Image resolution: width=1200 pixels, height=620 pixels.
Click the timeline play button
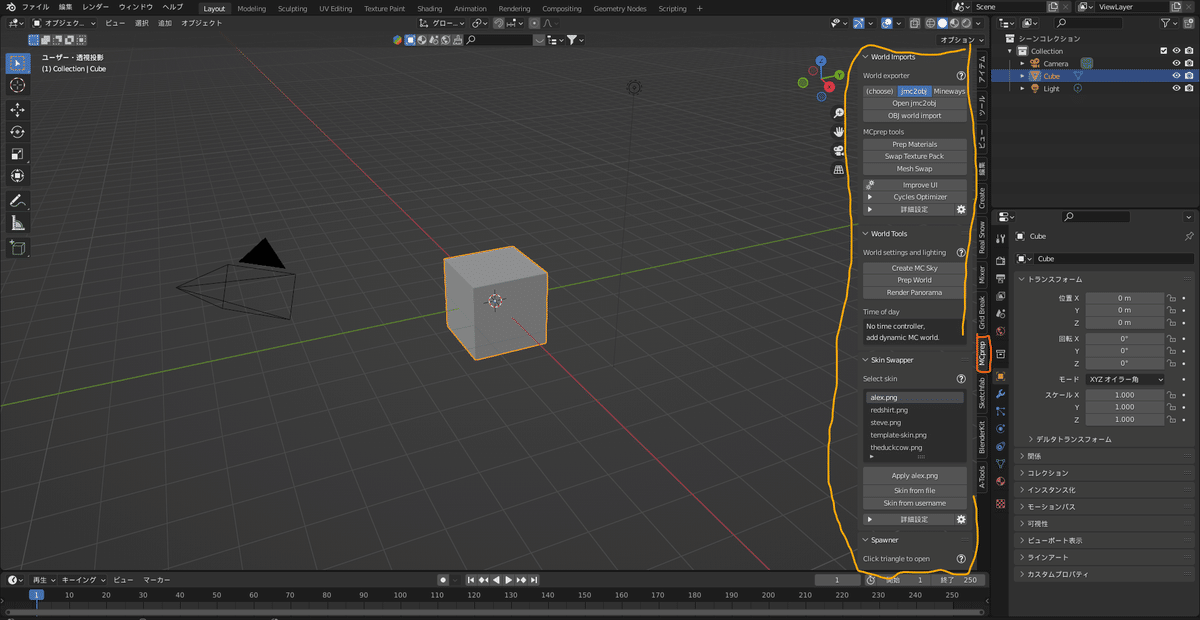[x=508, y=580]
